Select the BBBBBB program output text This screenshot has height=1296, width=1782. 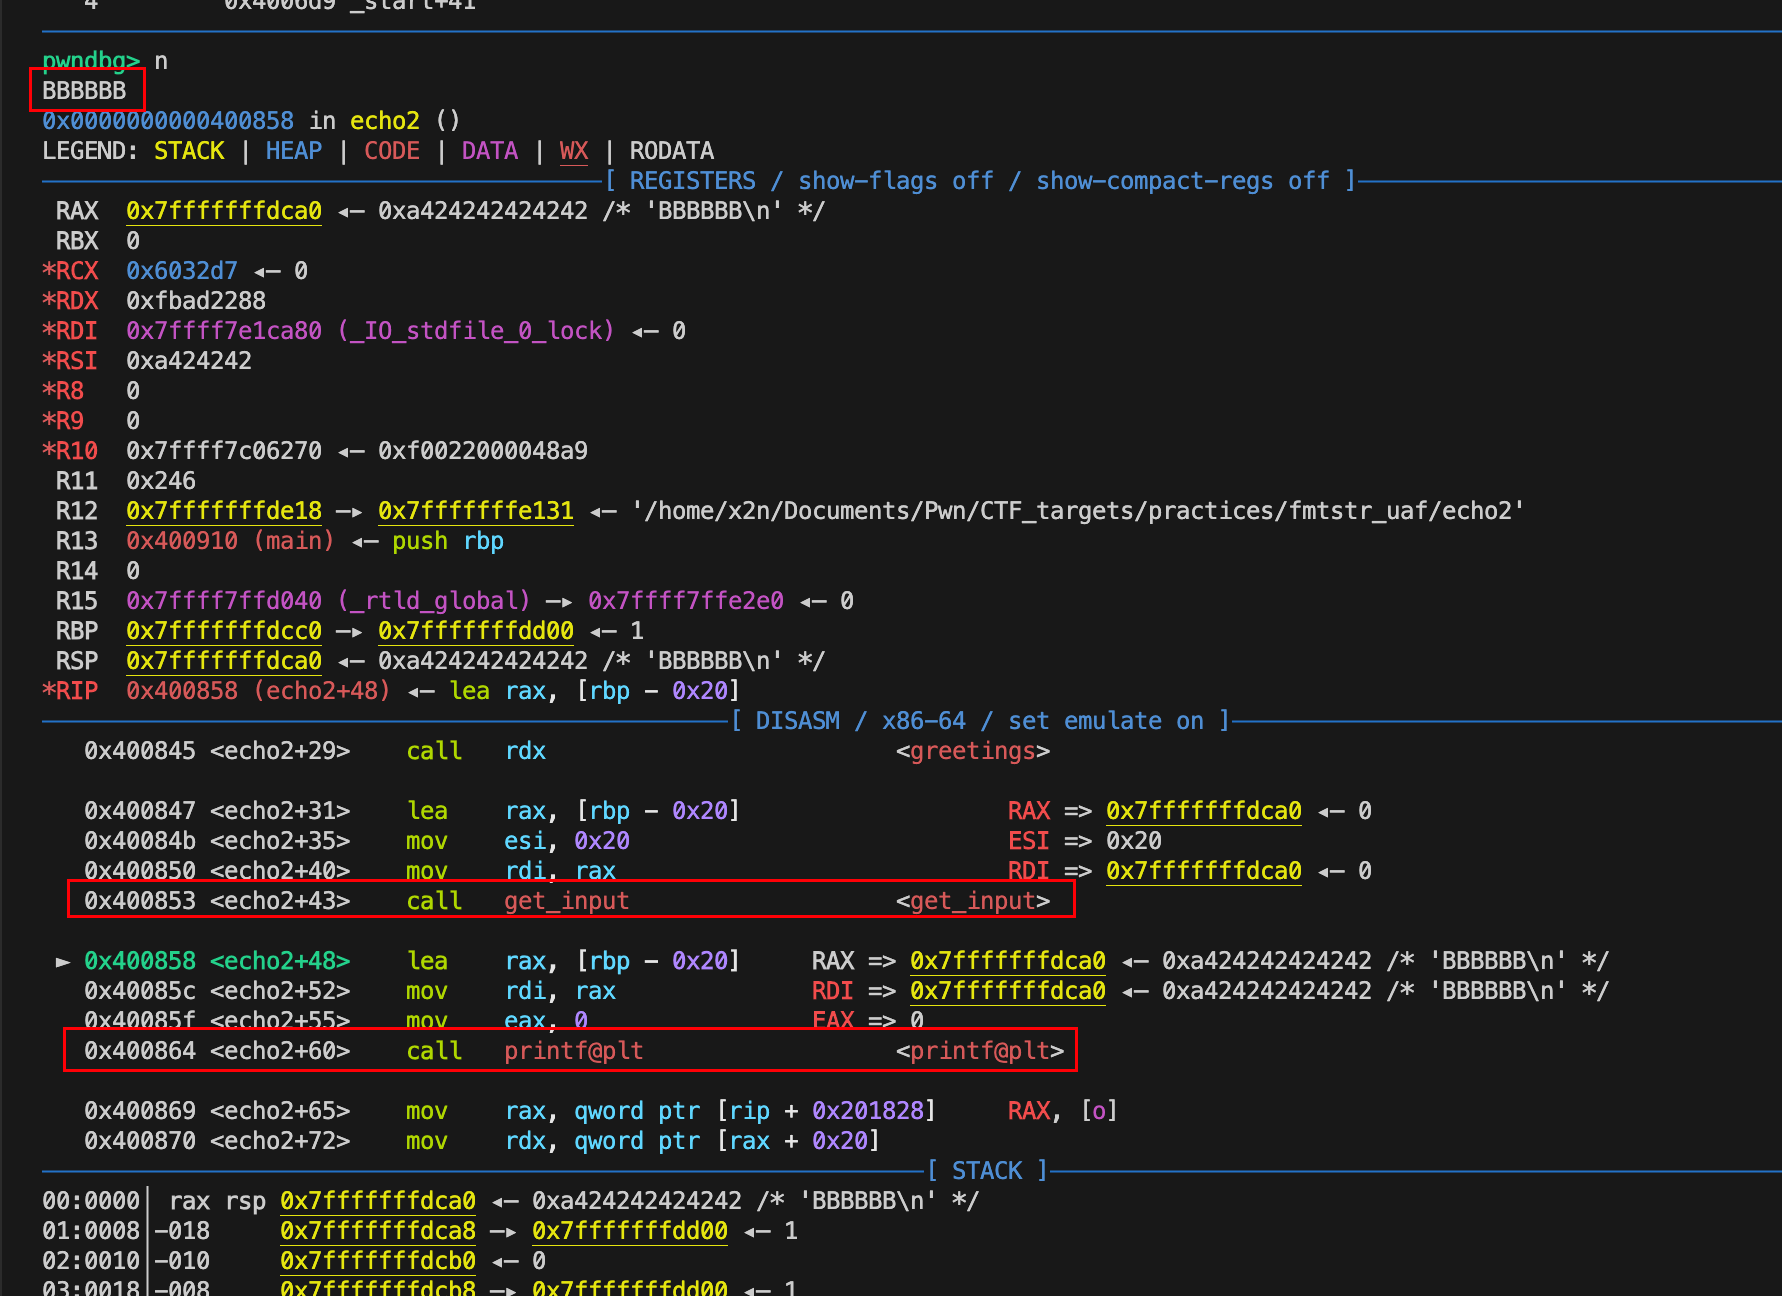tap(85, 91)
